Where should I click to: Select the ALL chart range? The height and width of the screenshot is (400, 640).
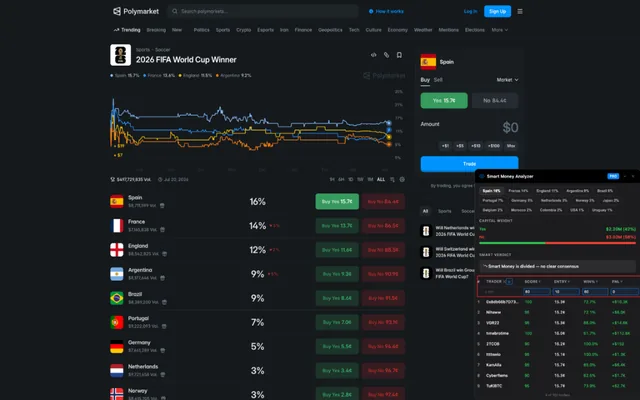coord(381,180)
